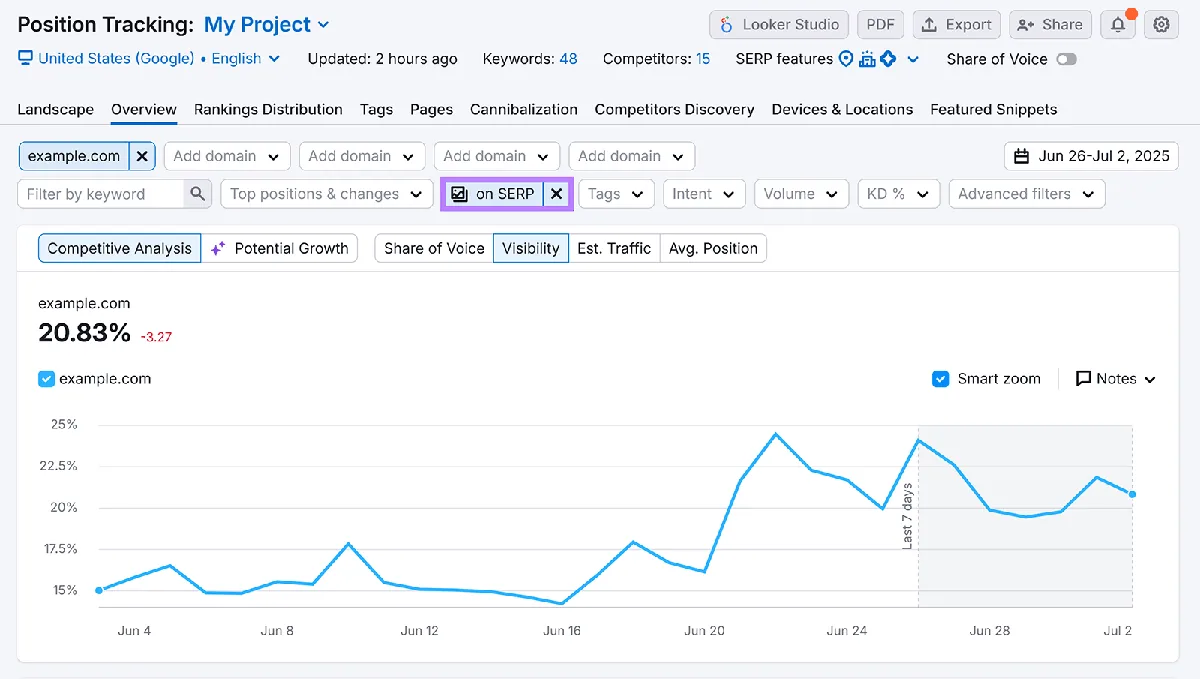Expand the SERP features chevron

click(912, 59)
